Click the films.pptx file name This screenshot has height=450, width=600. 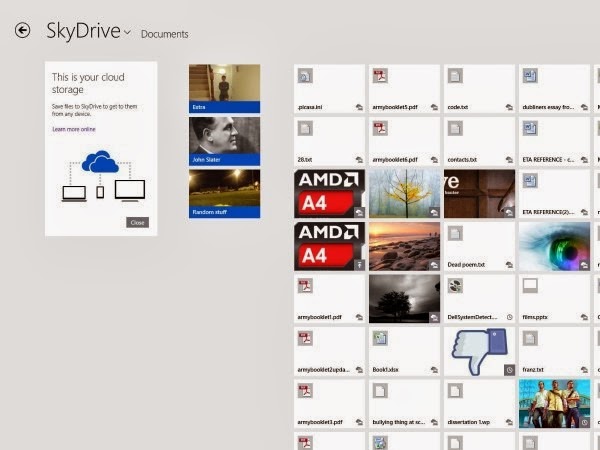point(535,317)
